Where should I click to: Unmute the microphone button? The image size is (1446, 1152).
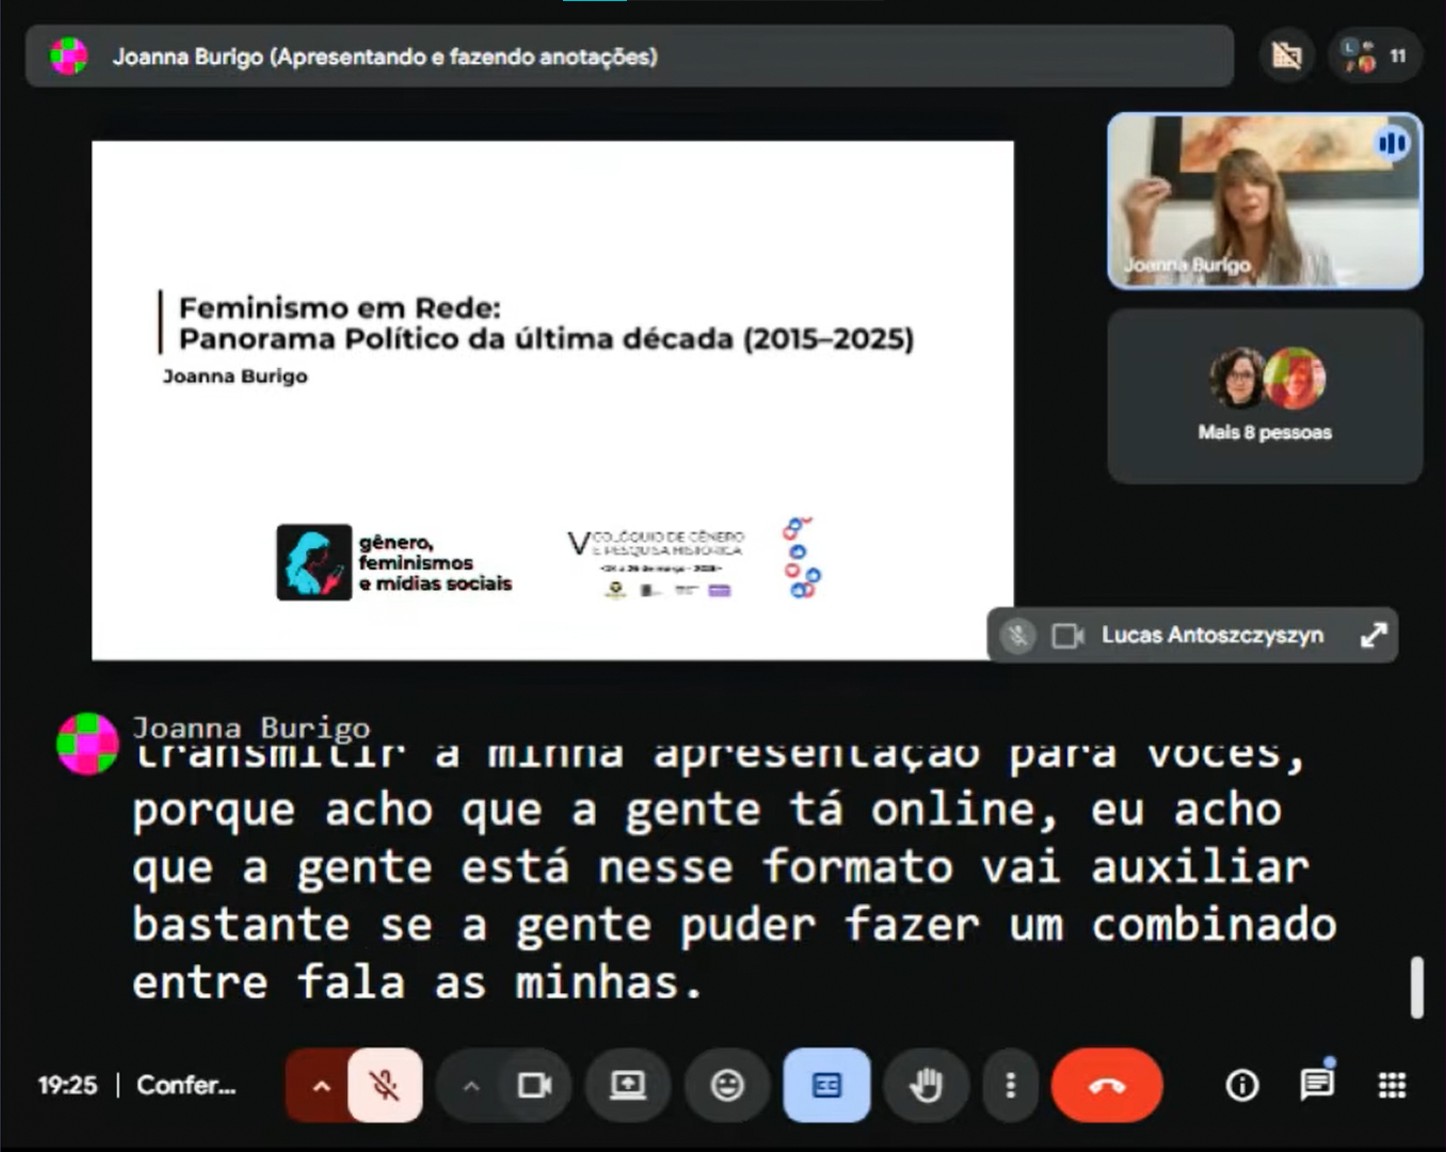pyautogui.click(x=385, y=1085)
